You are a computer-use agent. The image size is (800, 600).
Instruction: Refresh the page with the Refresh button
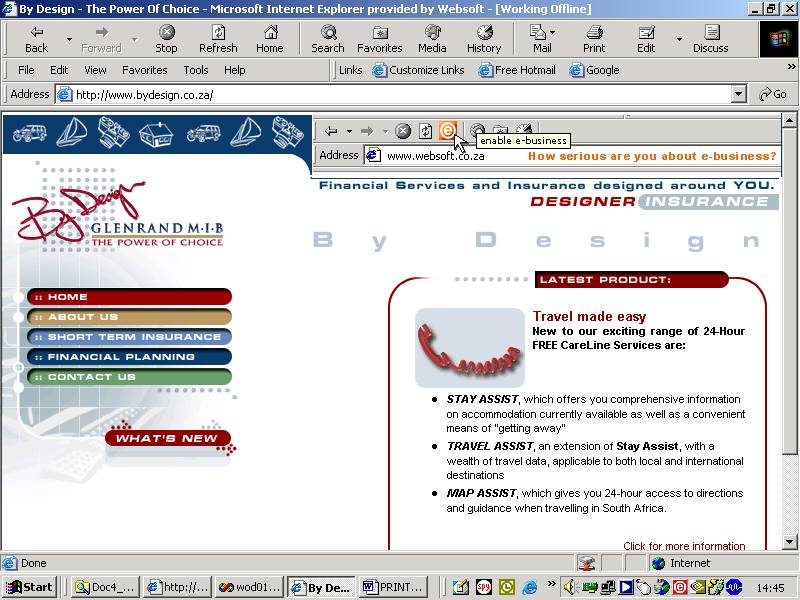point(218,39)
